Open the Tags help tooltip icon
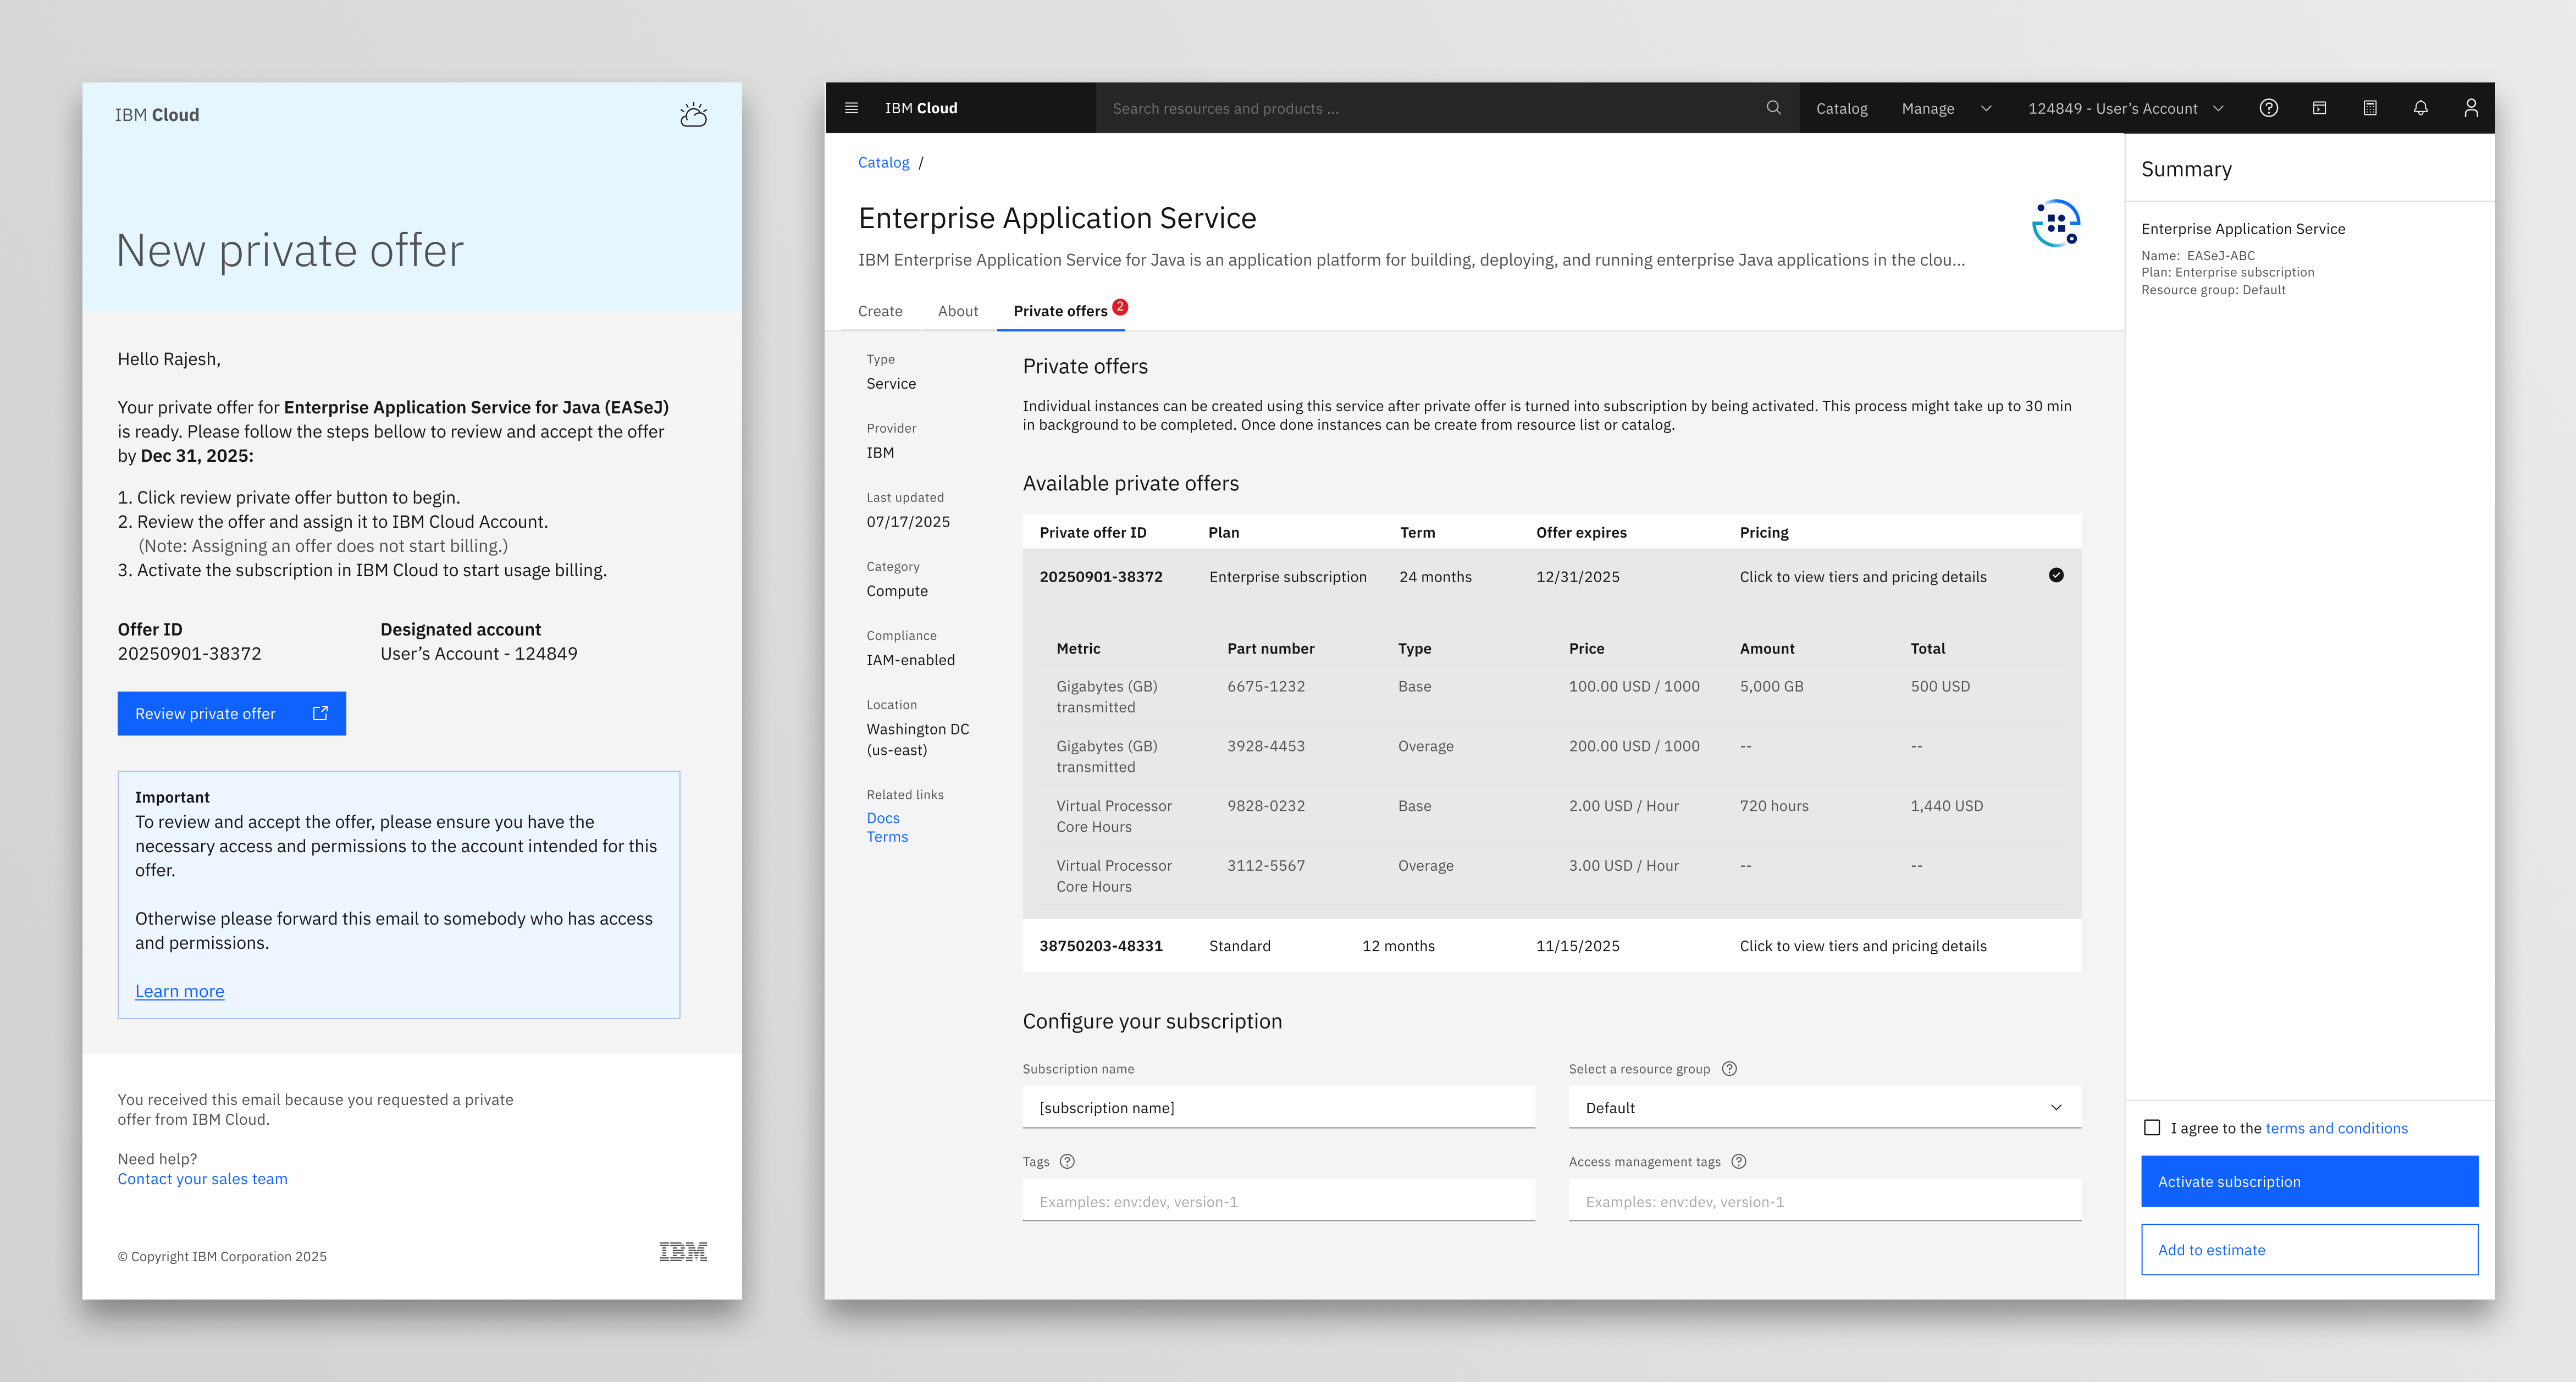 (x=1068, y=1161)
